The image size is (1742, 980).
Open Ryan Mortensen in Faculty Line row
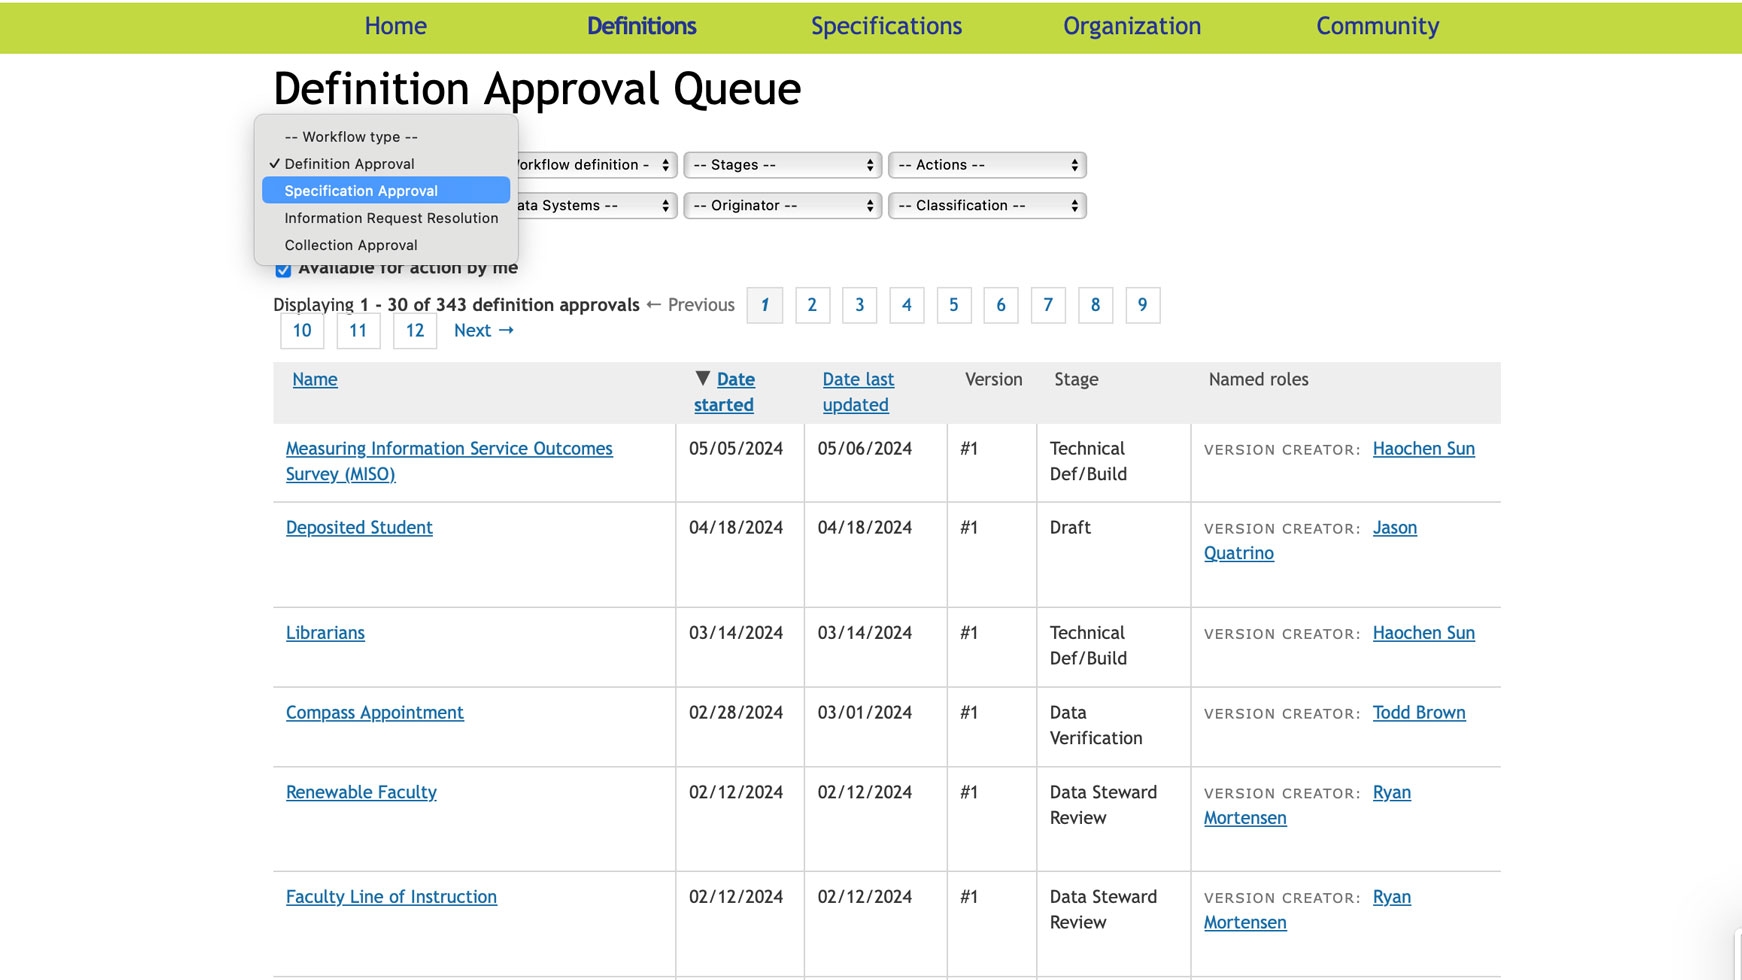[x=1307, y=910]
